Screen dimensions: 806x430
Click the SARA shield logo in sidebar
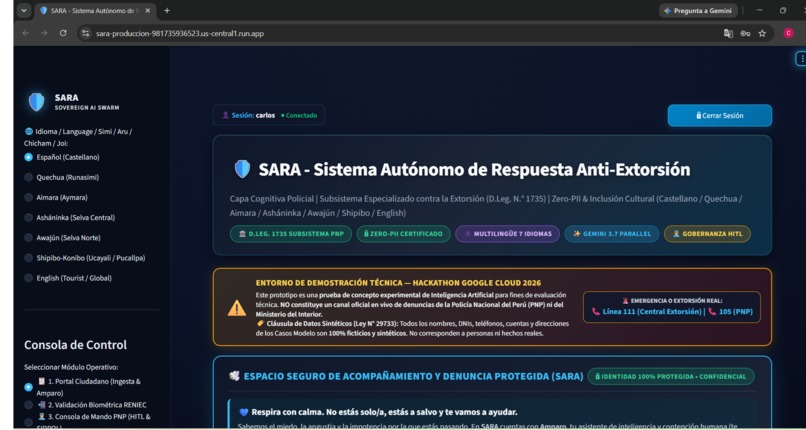point(36,102)
